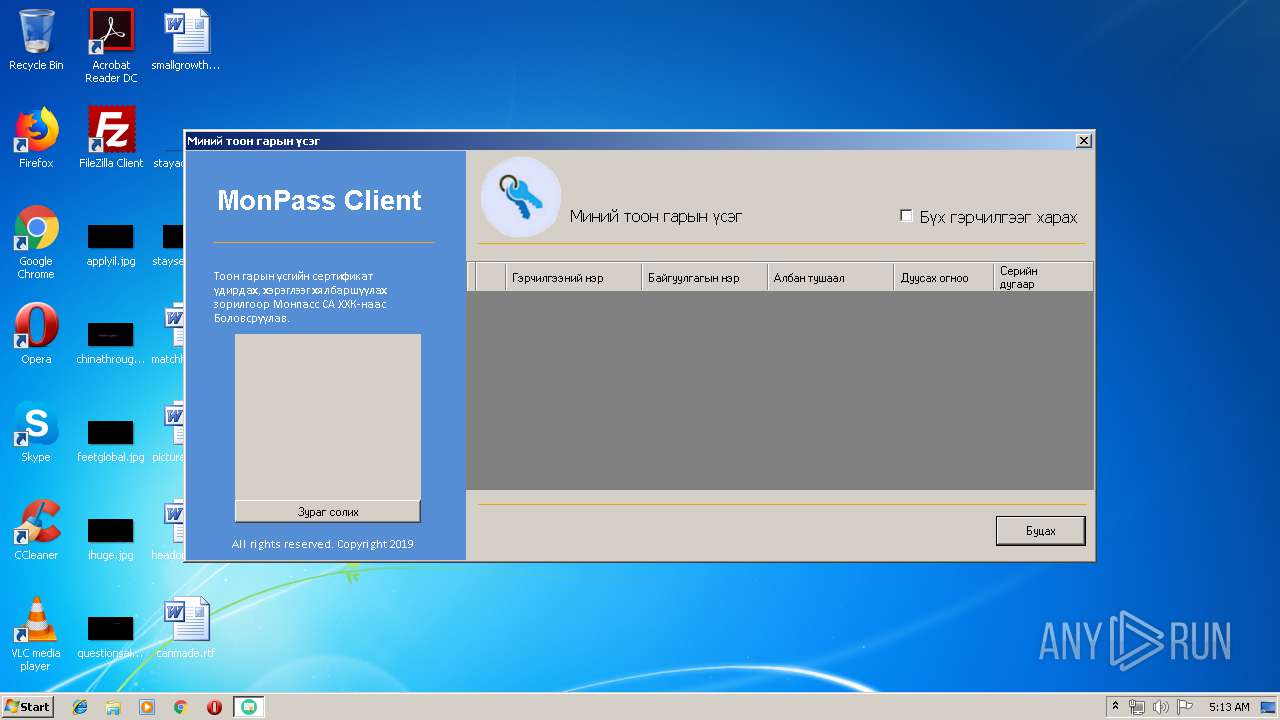Click the Зураг солих button
The image size is (1280, 720).
(327, 511)
